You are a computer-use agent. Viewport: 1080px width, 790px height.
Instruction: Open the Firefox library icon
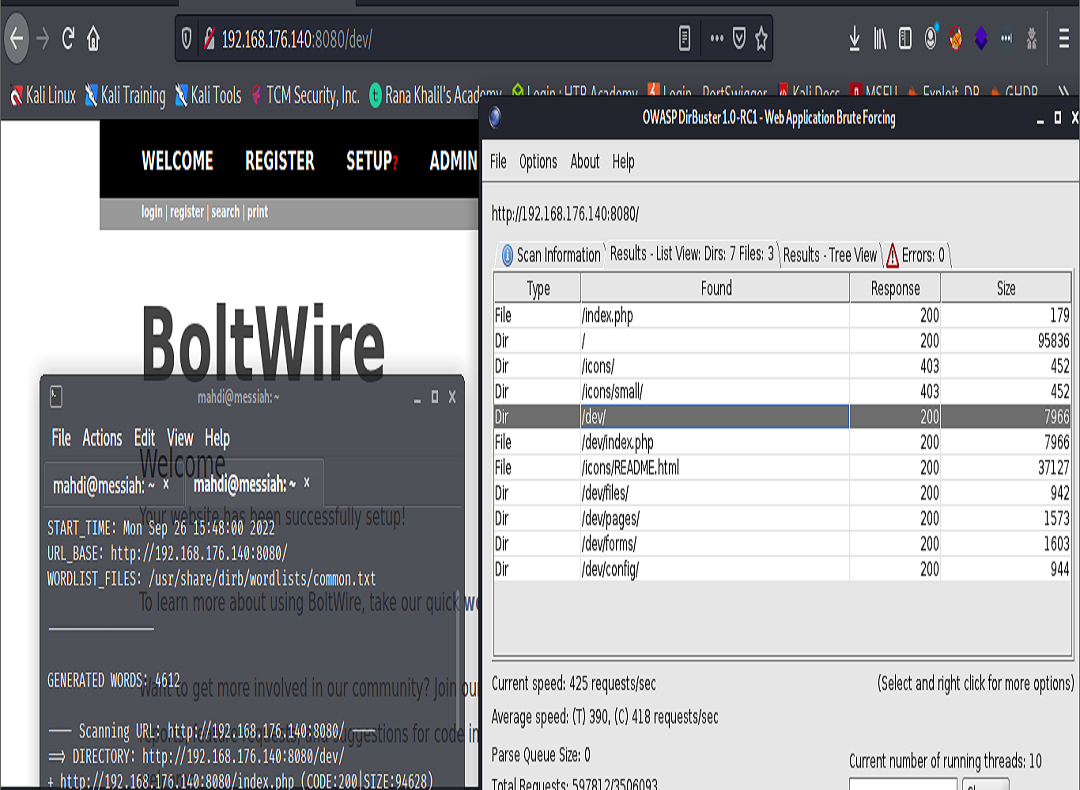click(880, 39)
